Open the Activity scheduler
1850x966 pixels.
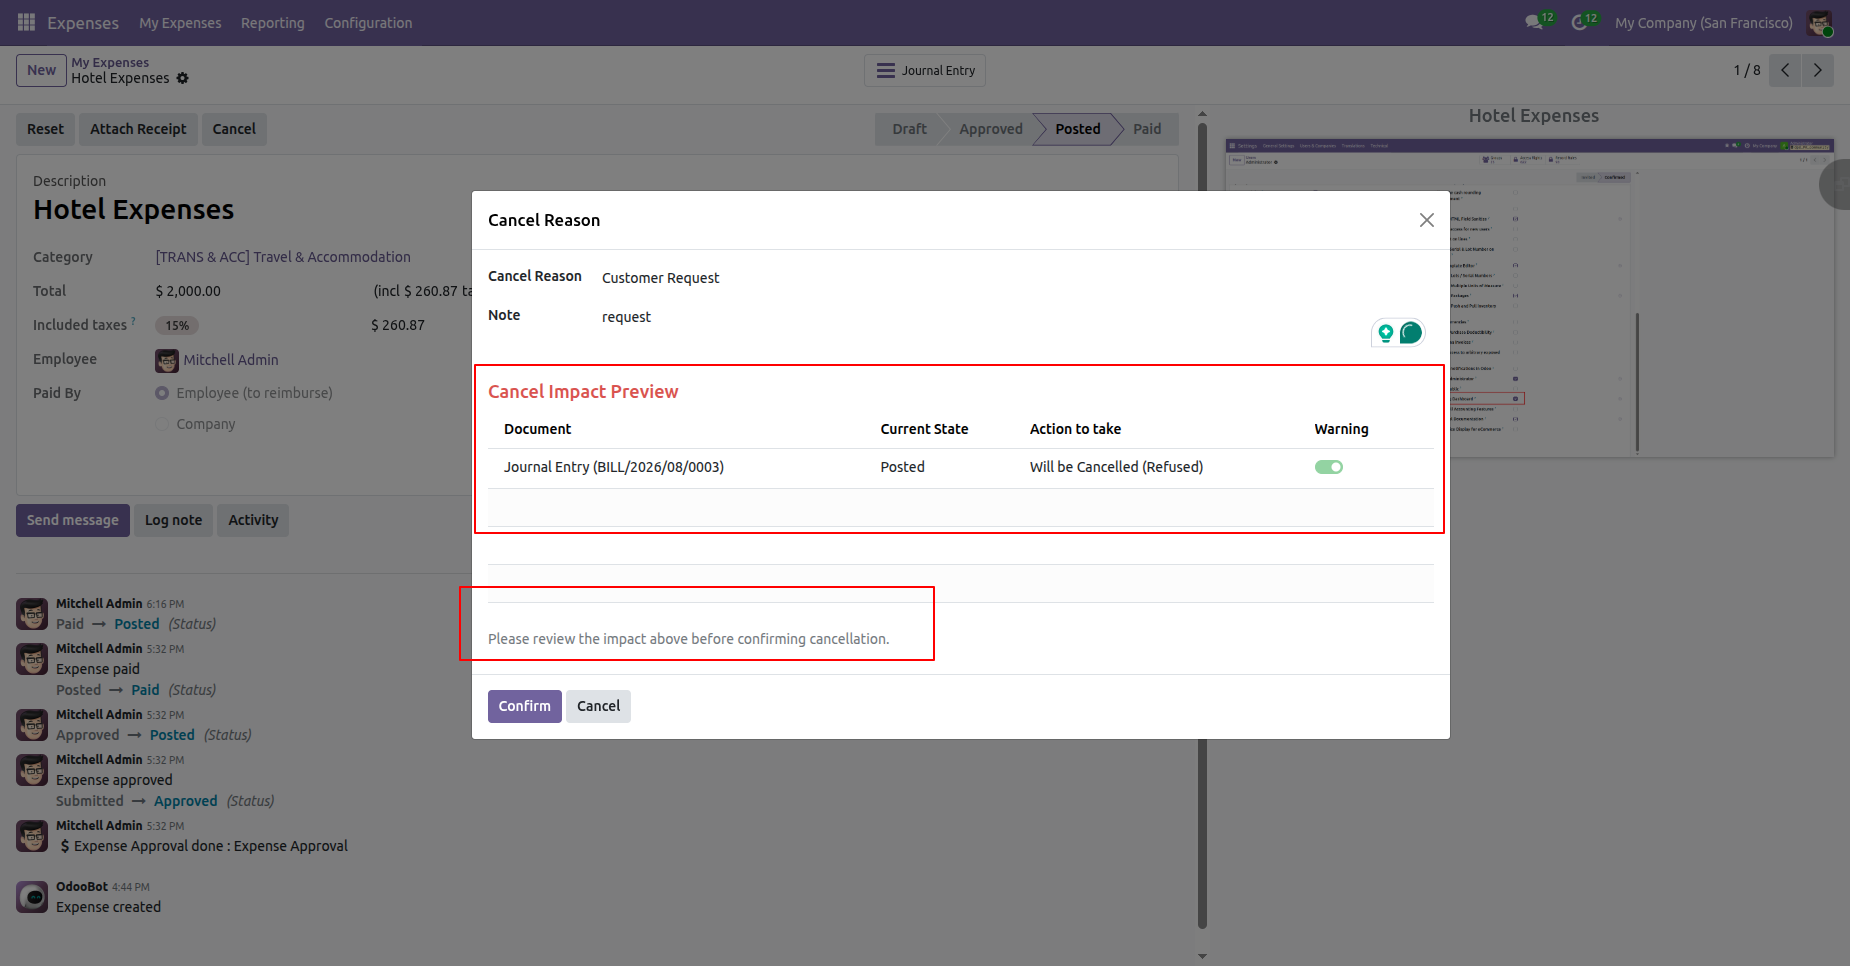coord(253,520)
